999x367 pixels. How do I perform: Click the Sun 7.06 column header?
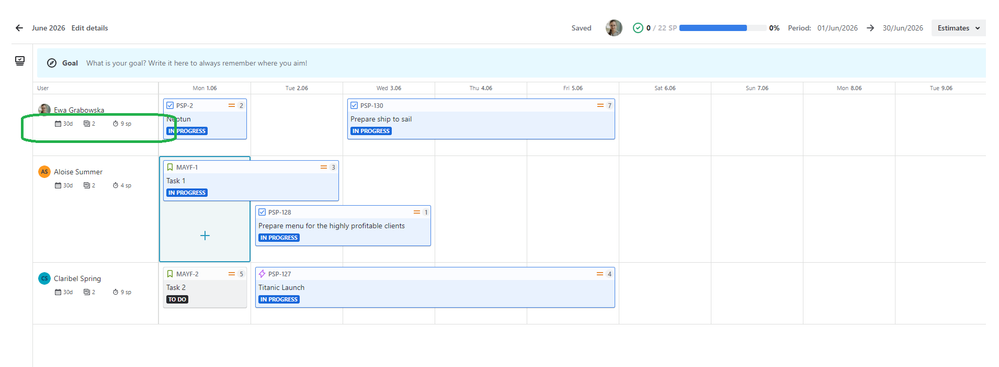(757, 88)
